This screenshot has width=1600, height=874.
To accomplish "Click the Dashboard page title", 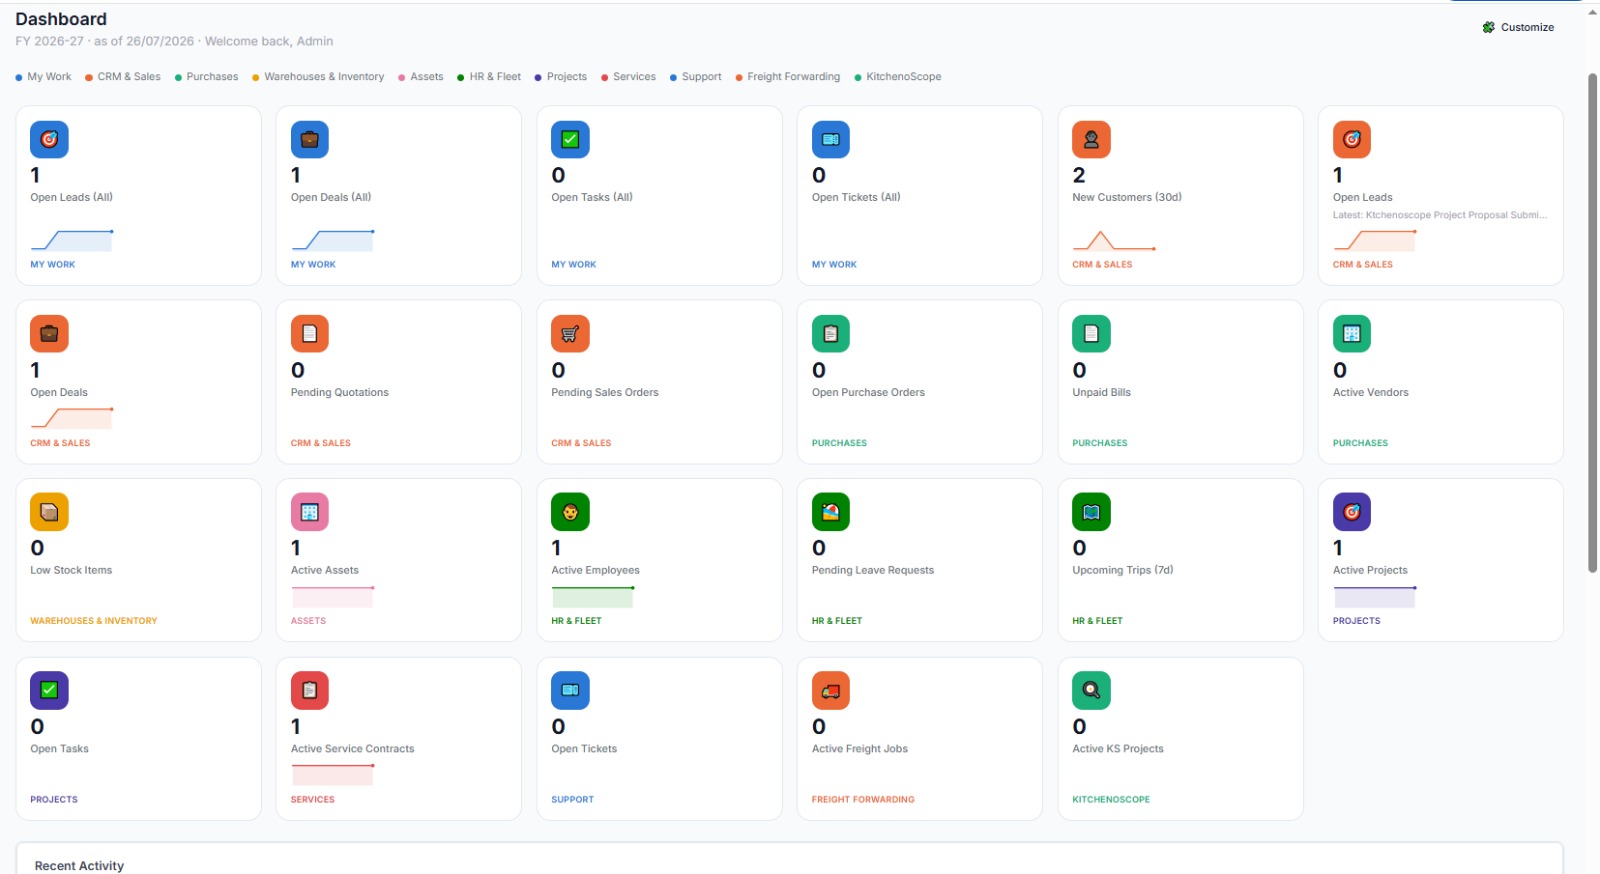I will 61,19.
